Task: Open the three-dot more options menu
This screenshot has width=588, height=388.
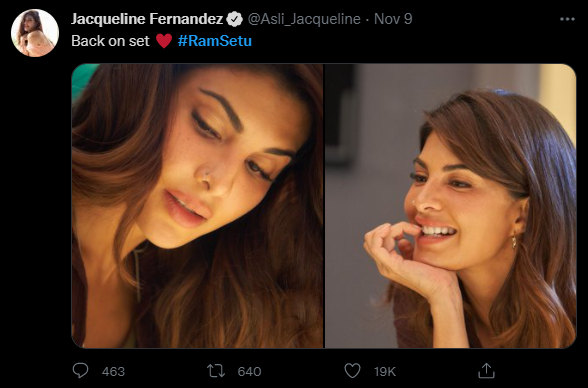Action: [x=567, y=19]
